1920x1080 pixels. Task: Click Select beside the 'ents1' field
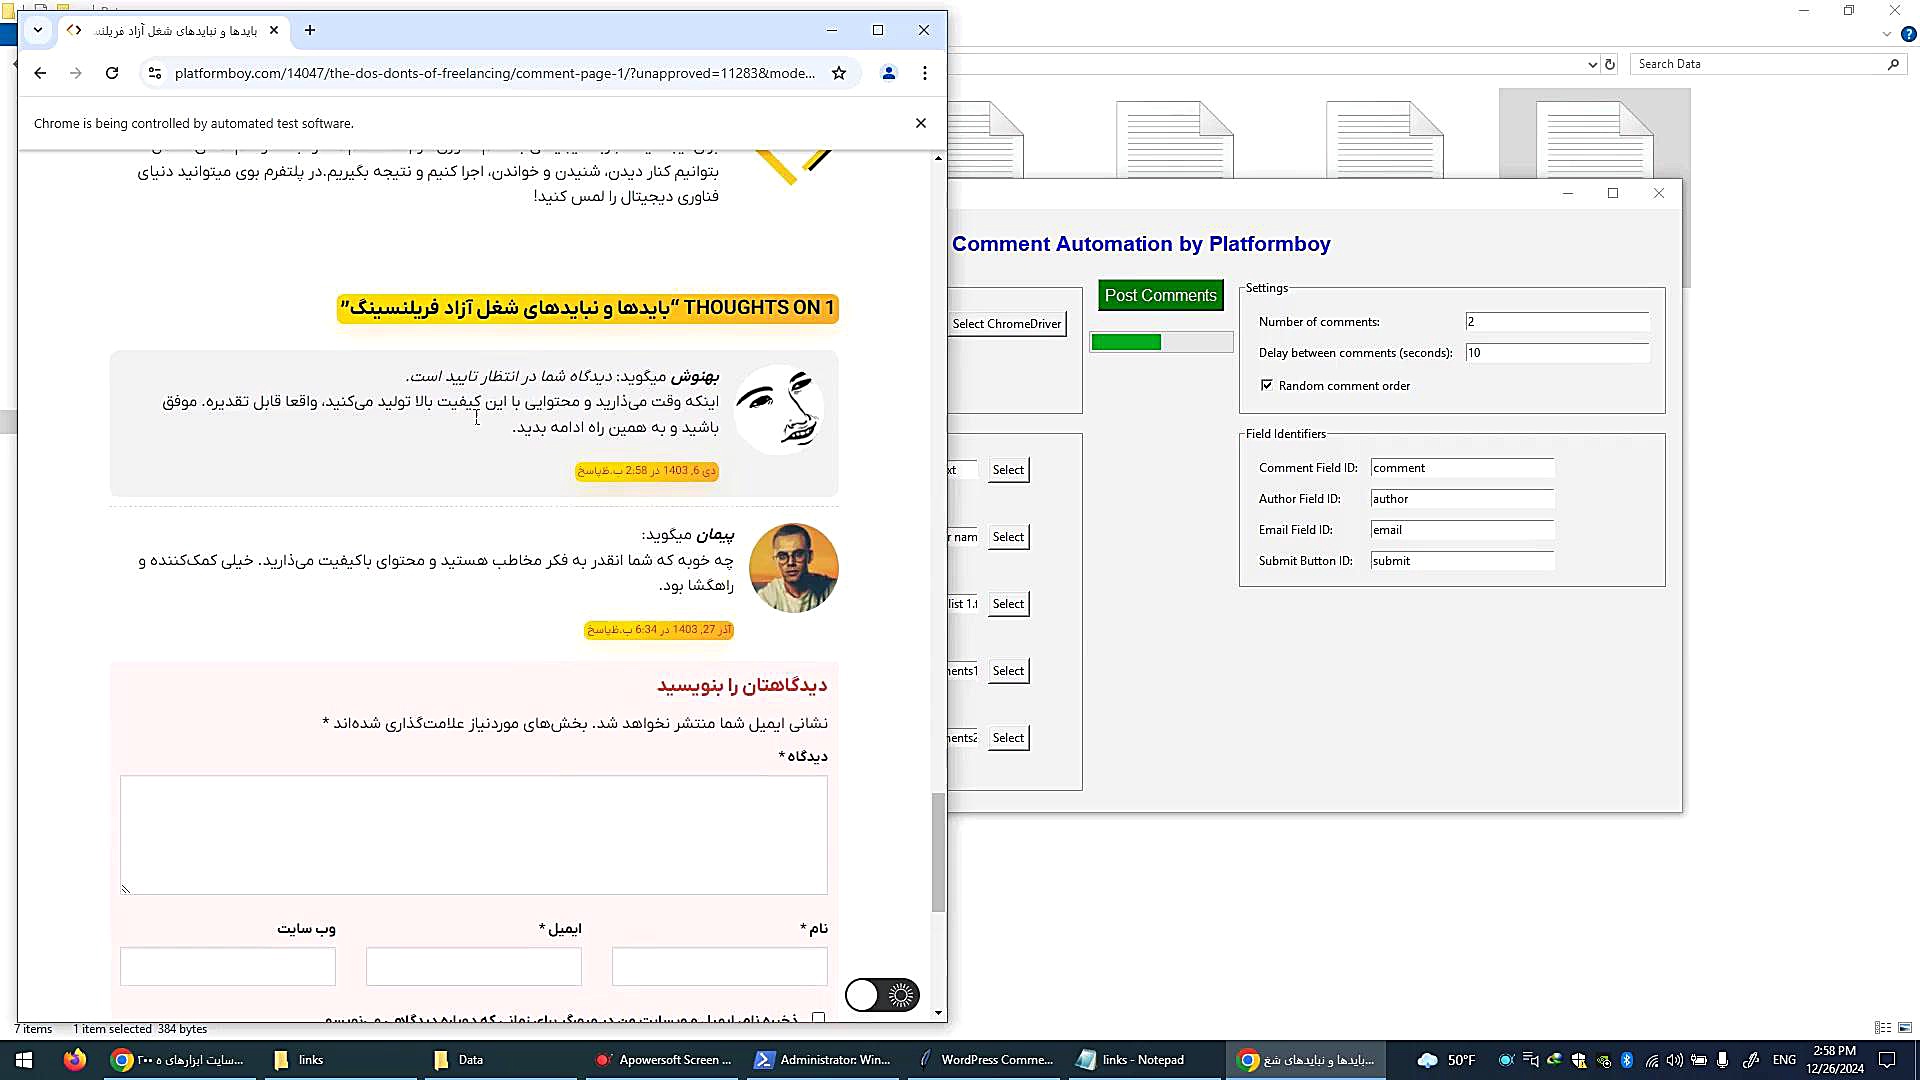tap(1008, 671)
